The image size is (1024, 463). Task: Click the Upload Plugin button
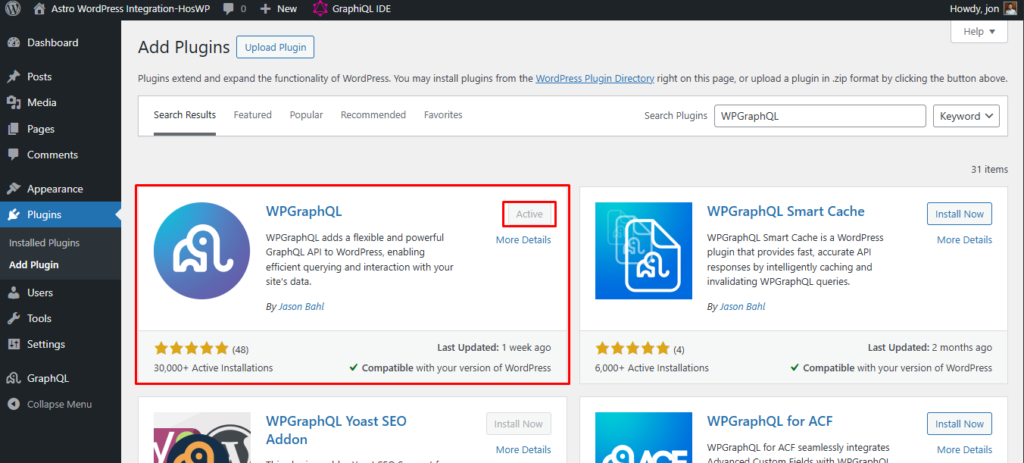(x=275, y=47)
